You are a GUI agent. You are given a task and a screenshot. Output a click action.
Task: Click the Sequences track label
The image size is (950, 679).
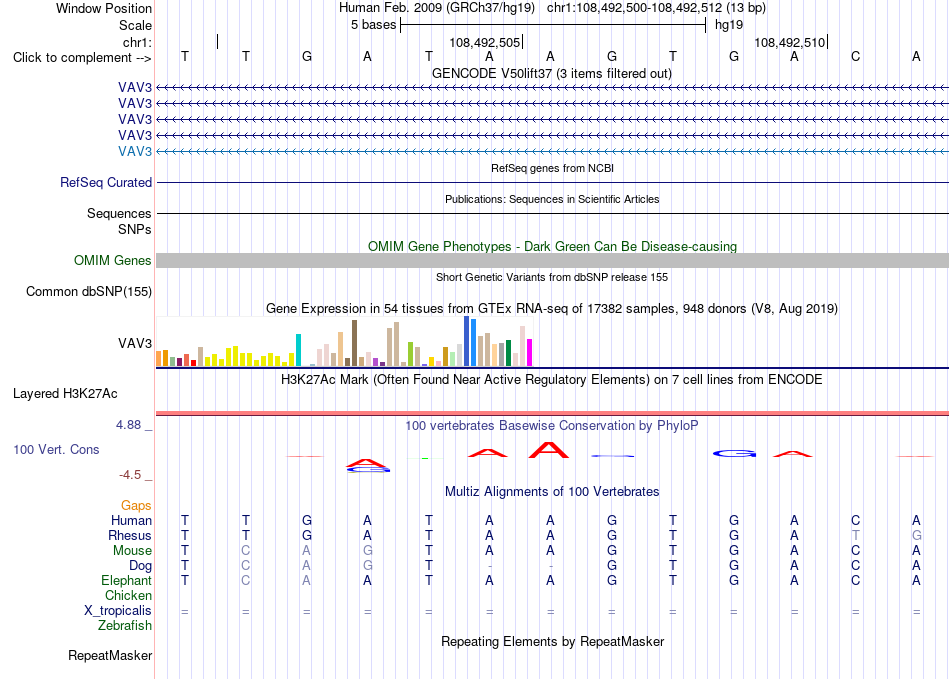119,213
